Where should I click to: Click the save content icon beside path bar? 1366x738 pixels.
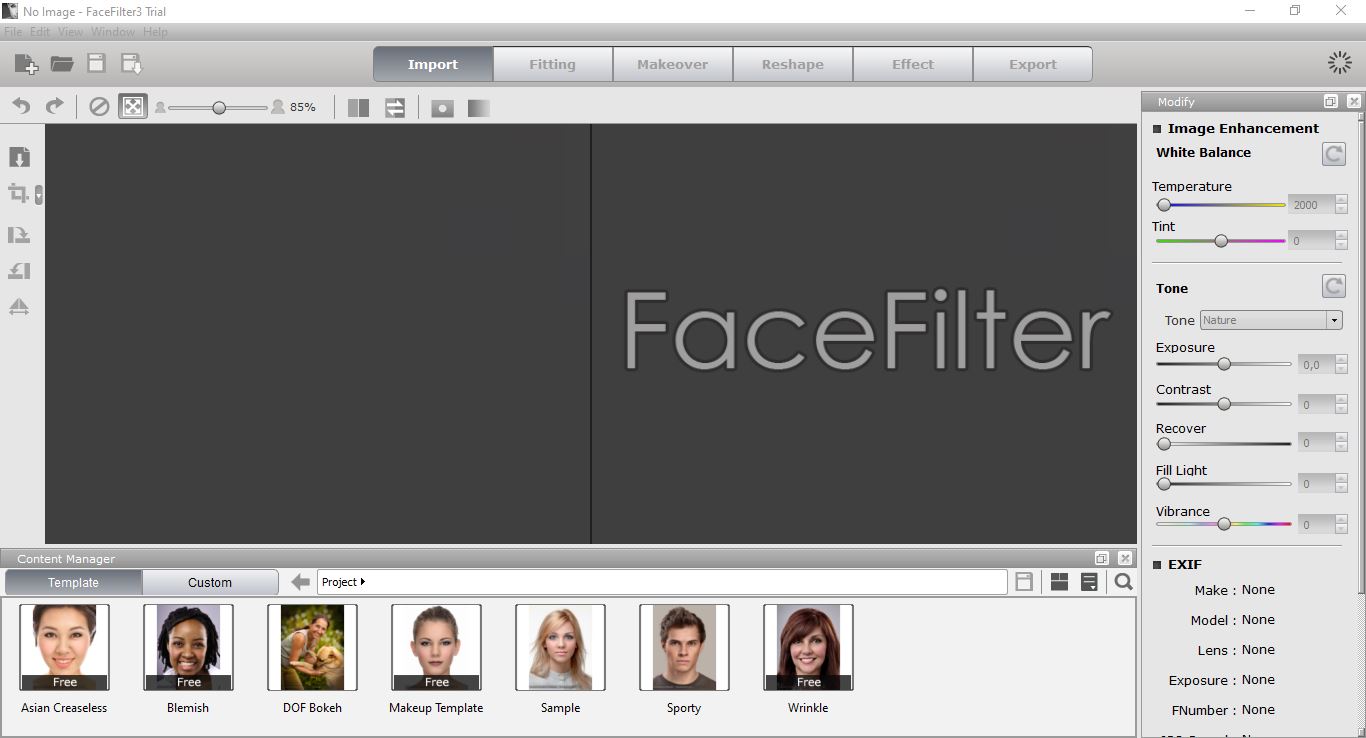pyautogui.click(x=1024, y=582)
